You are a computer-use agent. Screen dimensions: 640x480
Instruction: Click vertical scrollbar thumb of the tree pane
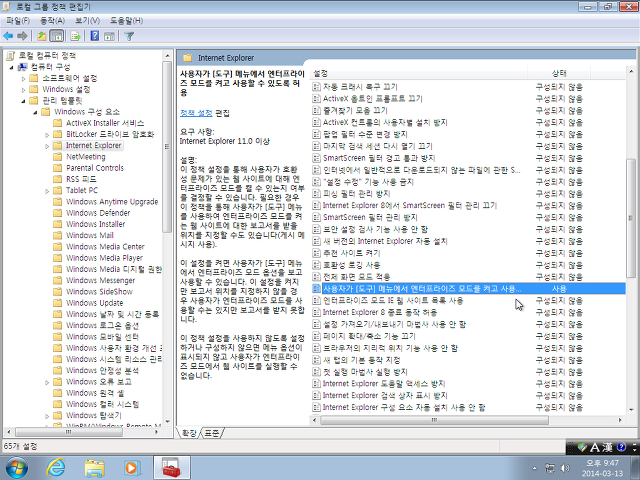pyautogui.click(x=167, y=147)
